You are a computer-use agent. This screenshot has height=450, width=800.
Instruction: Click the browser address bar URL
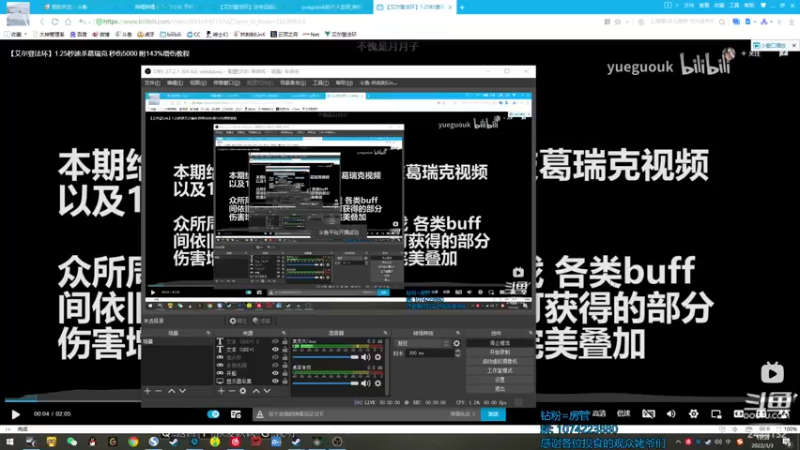pyautogui.click(x=204, y=22)
